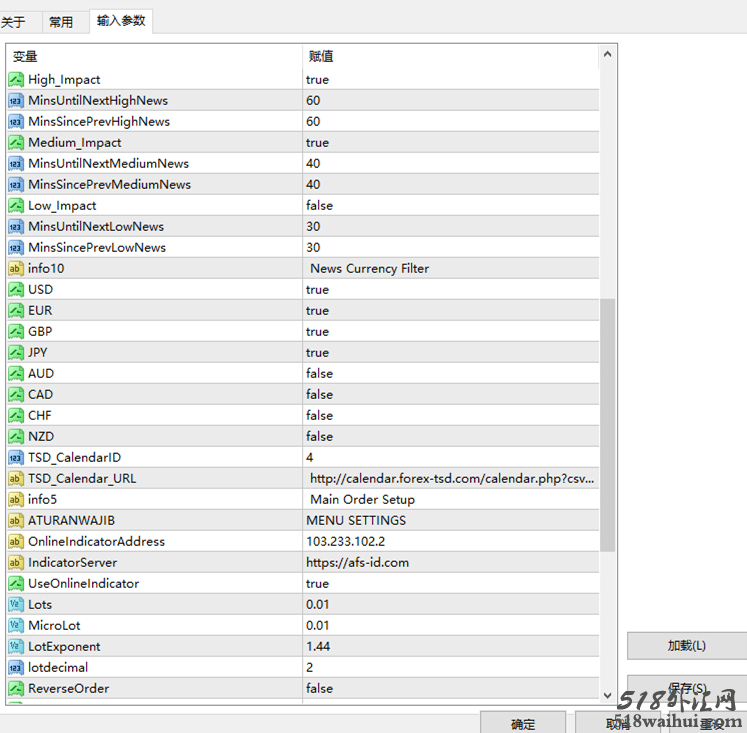
Task: Click the LotExponent double icon
Action: click(x=16, y=647)
